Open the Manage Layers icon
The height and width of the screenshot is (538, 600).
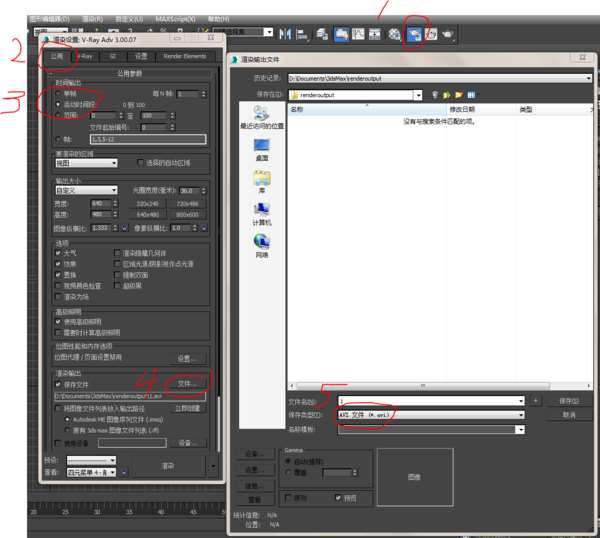[x=322, y=34]
